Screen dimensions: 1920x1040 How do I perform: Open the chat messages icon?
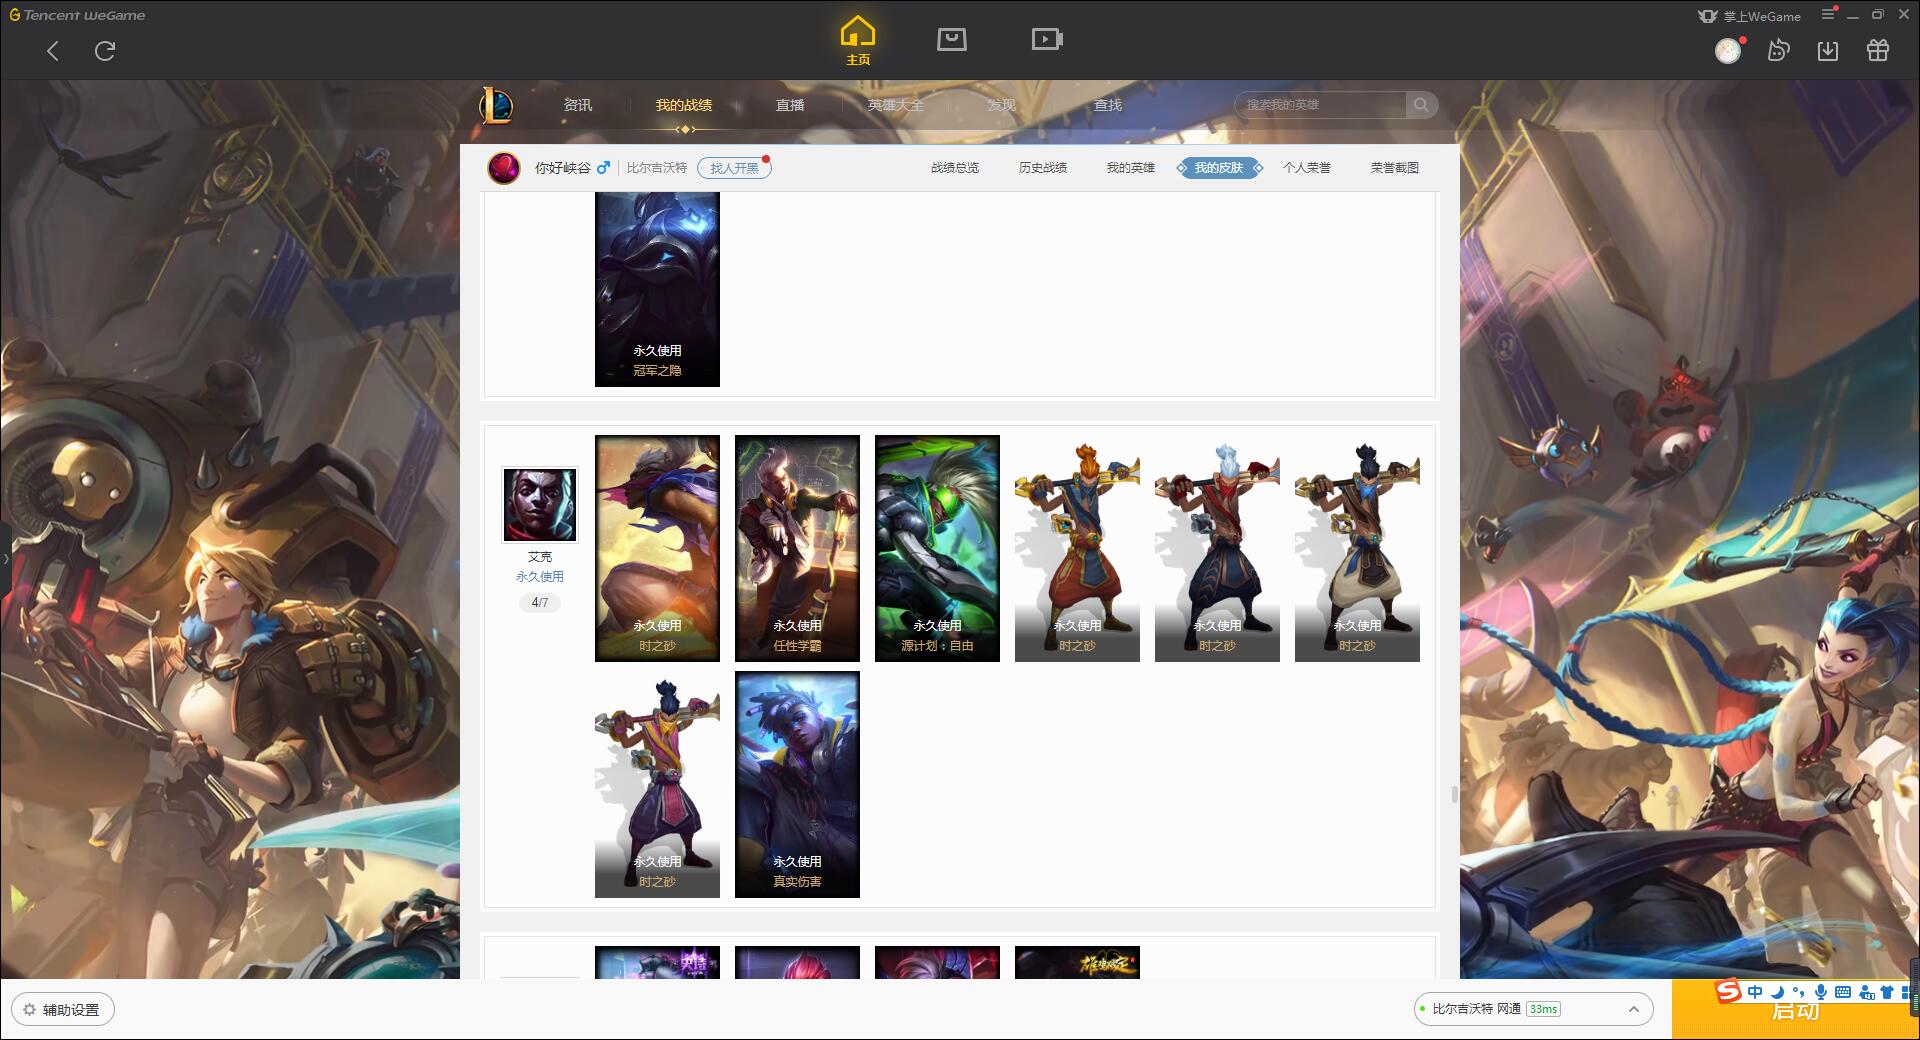click(1778, 50)
